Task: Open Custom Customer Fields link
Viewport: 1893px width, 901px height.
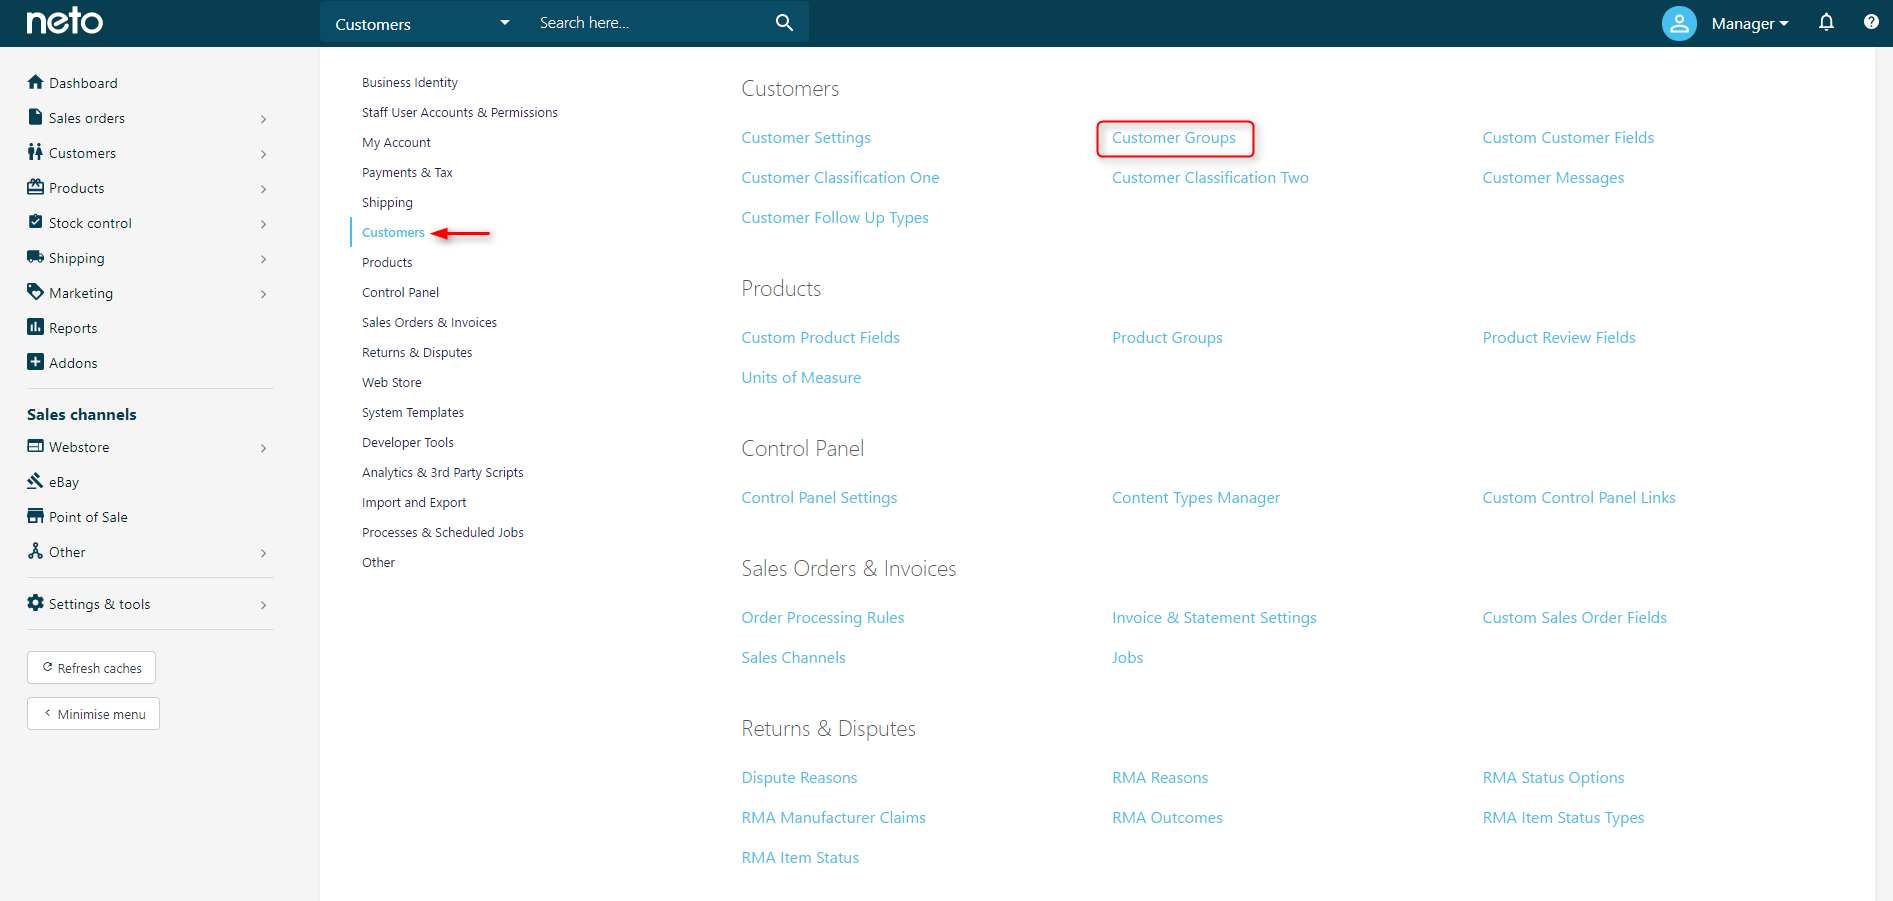Action: tap(1568, 138)
